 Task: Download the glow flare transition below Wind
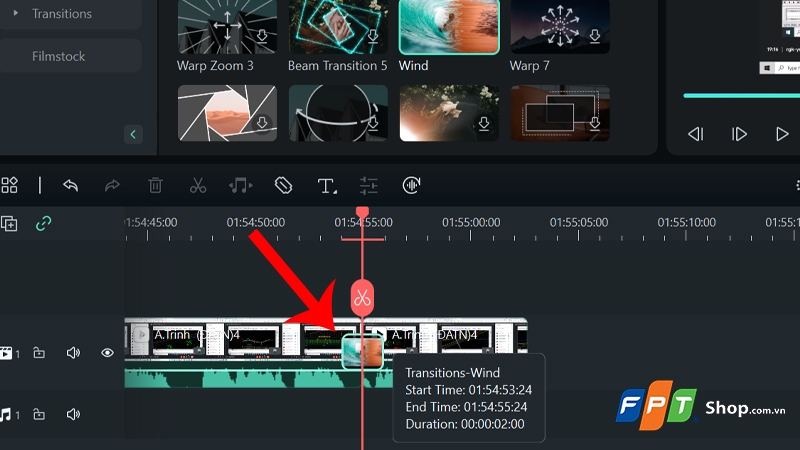tap(484, 123)
